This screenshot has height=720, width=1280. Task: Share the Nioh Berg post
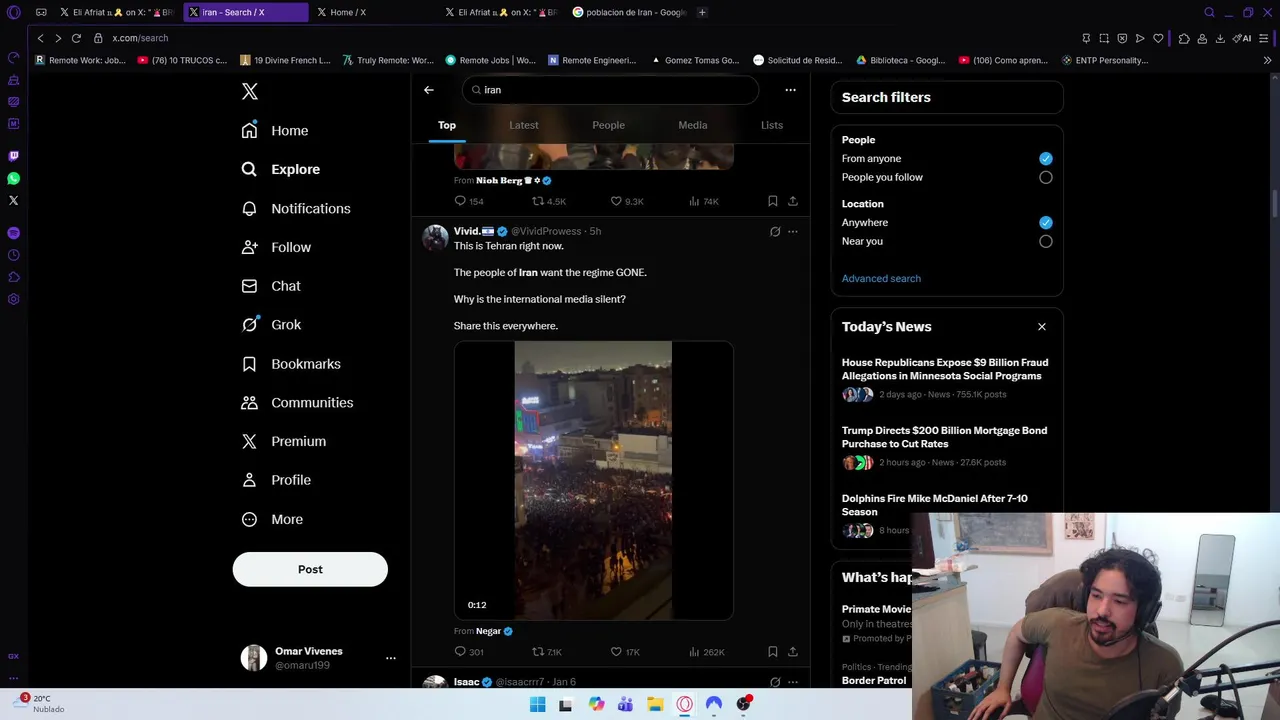793,201
